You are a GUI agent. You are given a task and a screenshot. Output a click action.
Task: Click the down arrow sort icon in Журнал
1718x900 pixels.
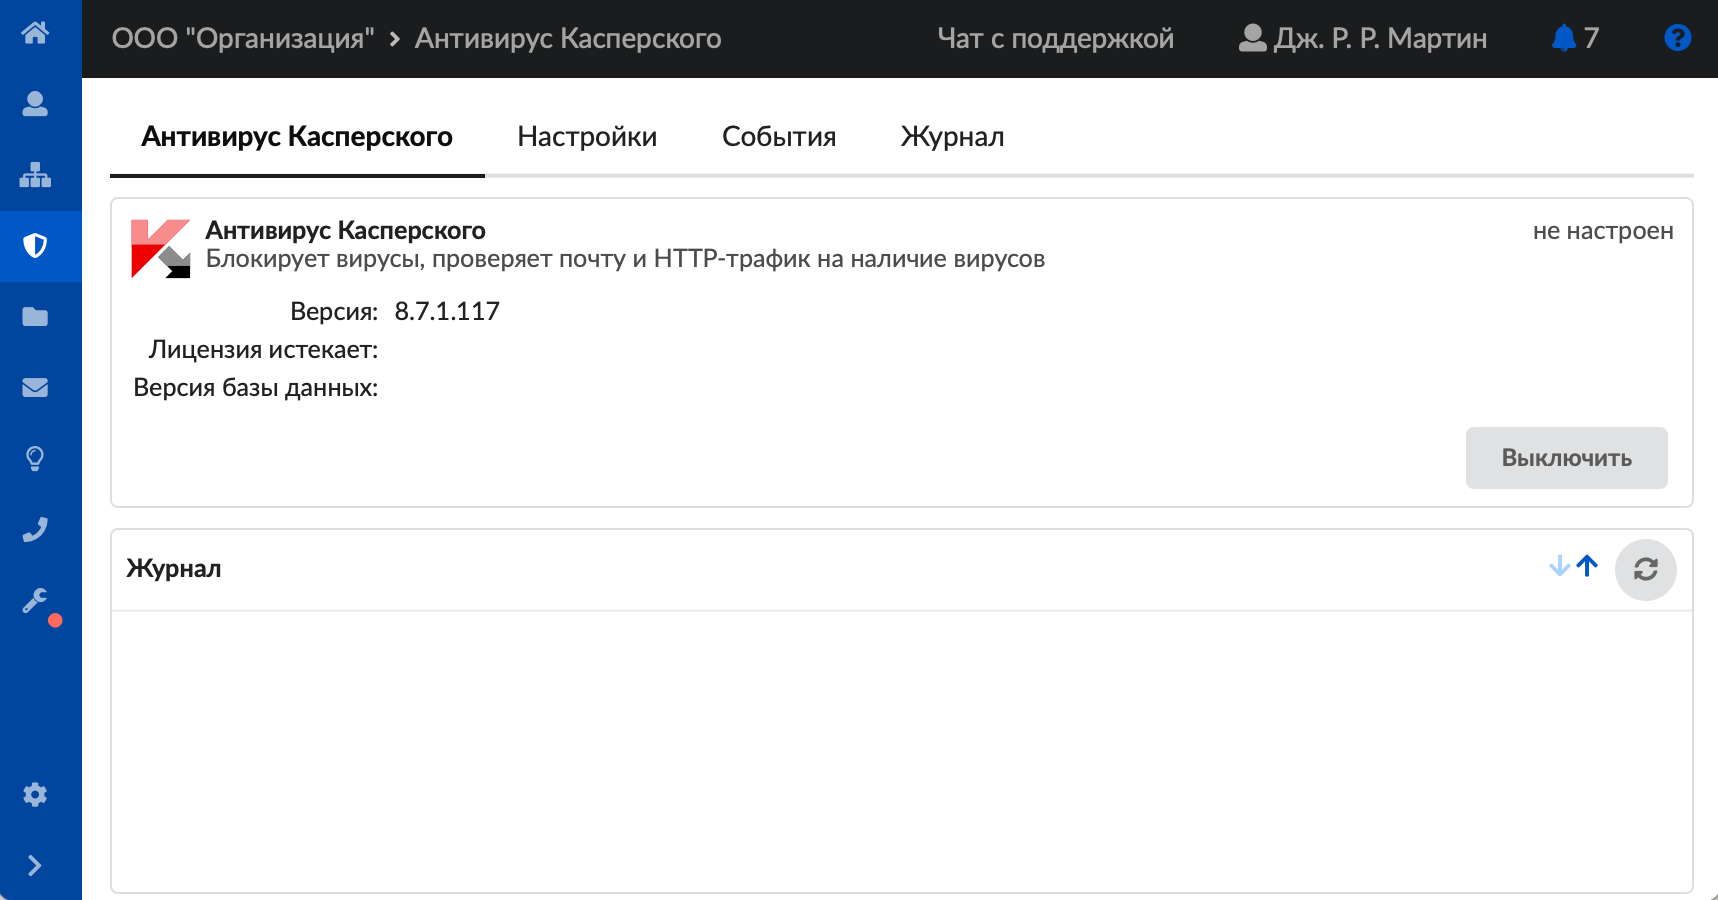(x=1559, y=566)
